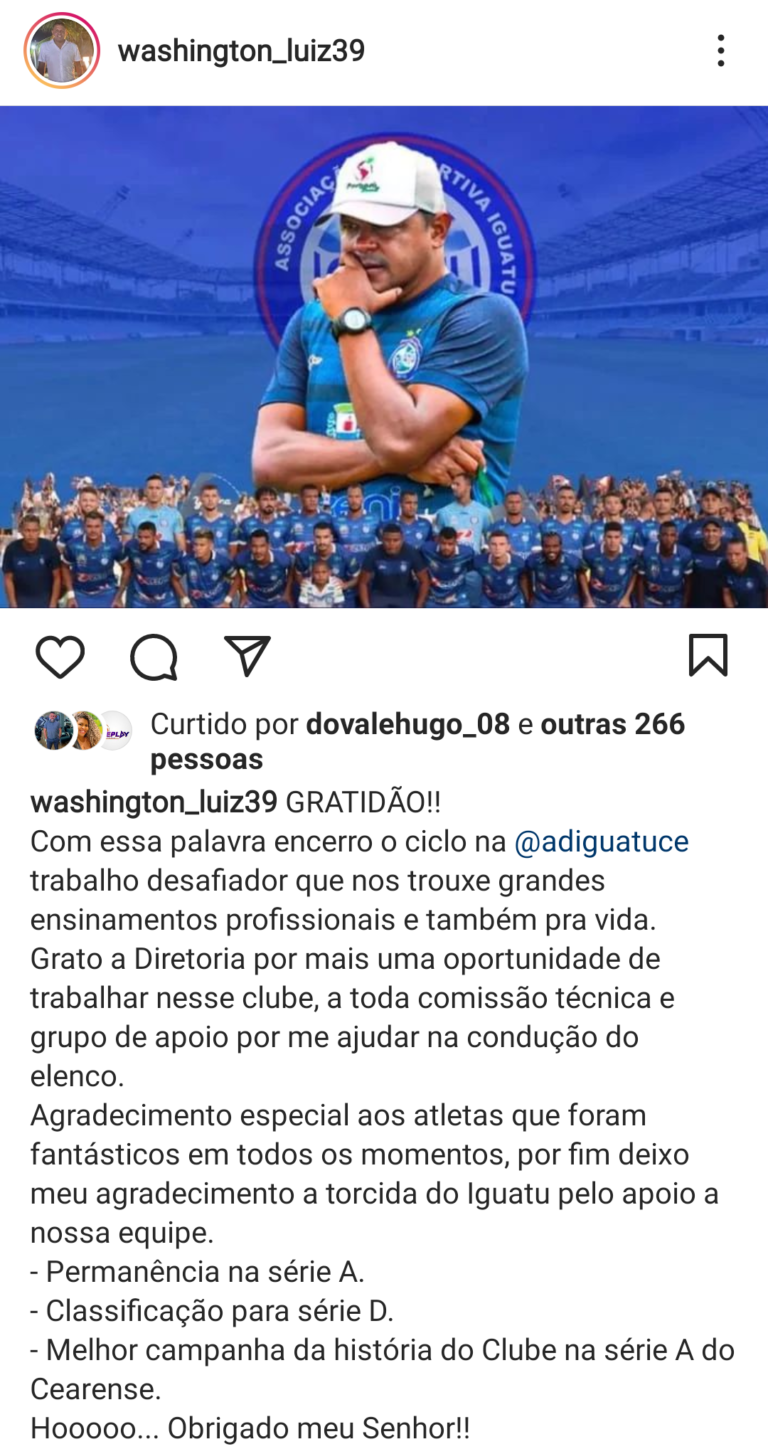Open the @adiguatuce mention

[x=601, y=841]
